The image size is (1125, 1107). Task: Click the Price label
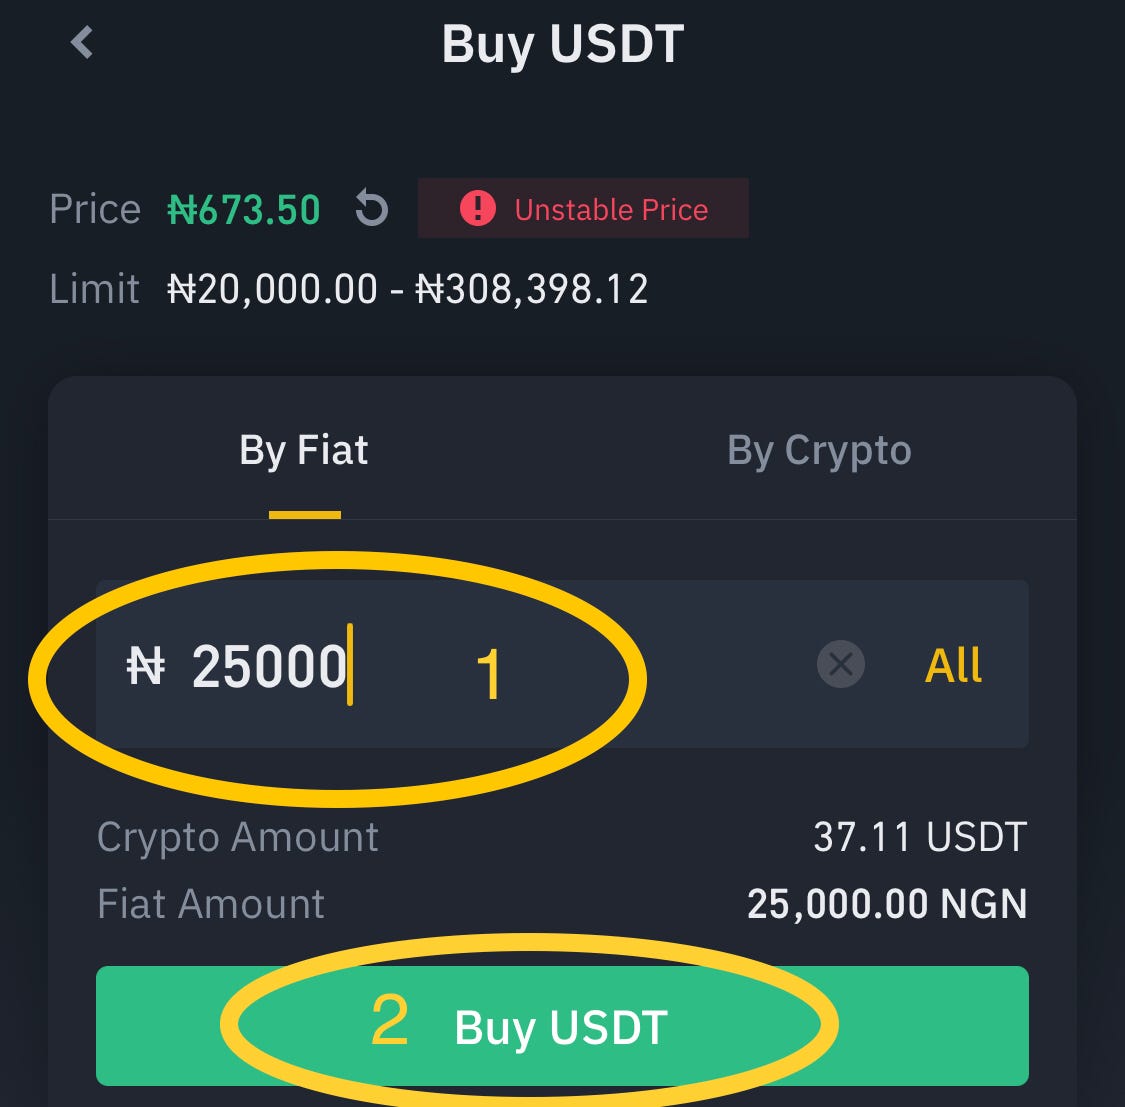coord(95,209)
